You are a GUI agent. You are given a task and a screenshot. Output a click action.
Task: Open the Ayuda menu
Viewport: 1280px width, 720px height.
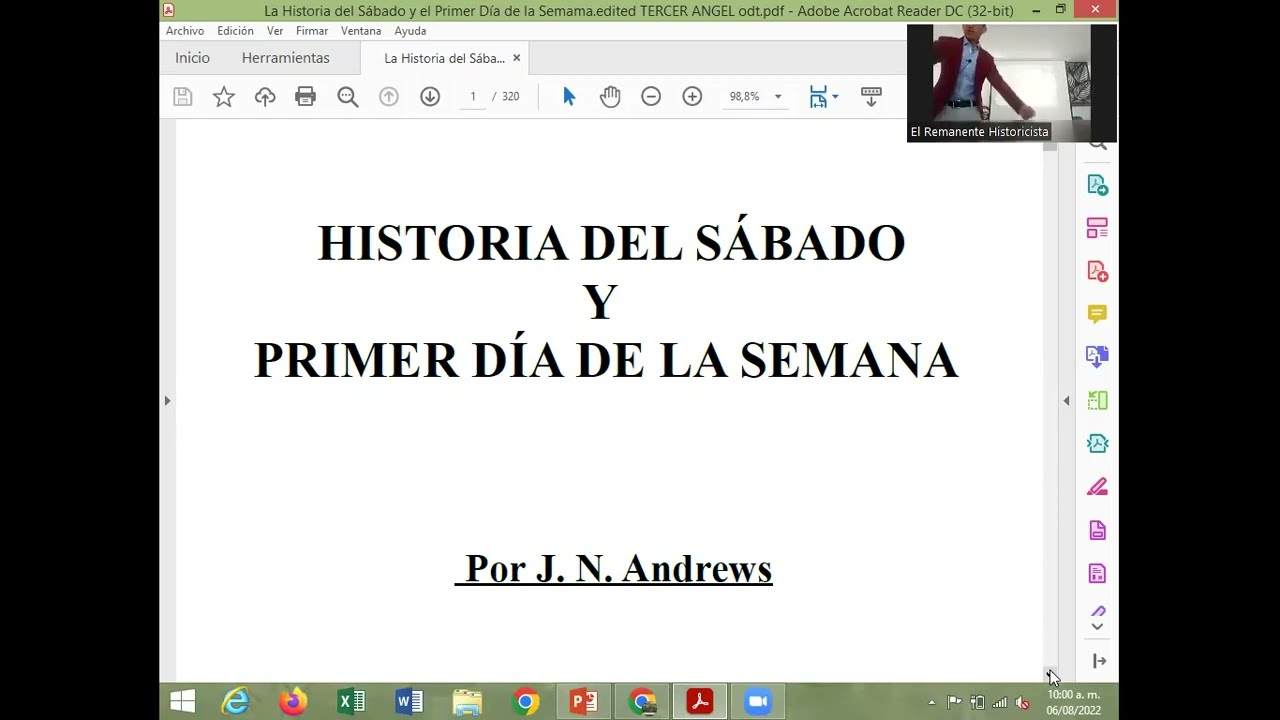(410, 31)
